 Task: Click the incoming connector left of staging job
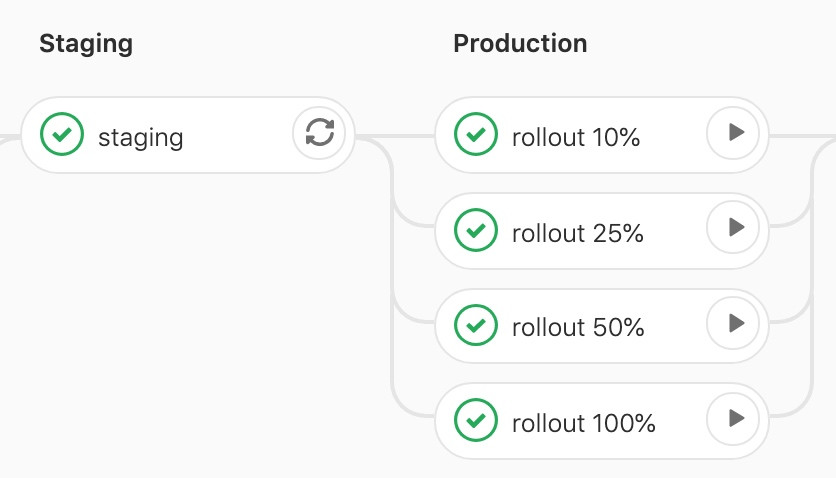pyautogui.click(x=10, y=136)
